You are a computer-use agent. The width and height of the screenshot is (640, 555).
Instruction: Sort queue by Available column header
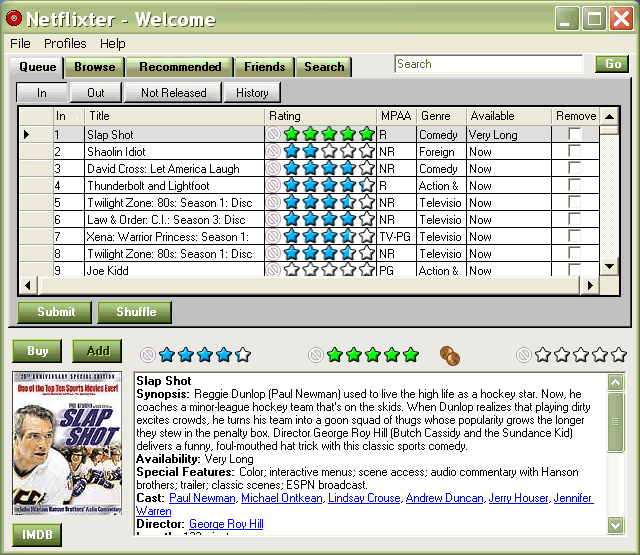point(509,116)
